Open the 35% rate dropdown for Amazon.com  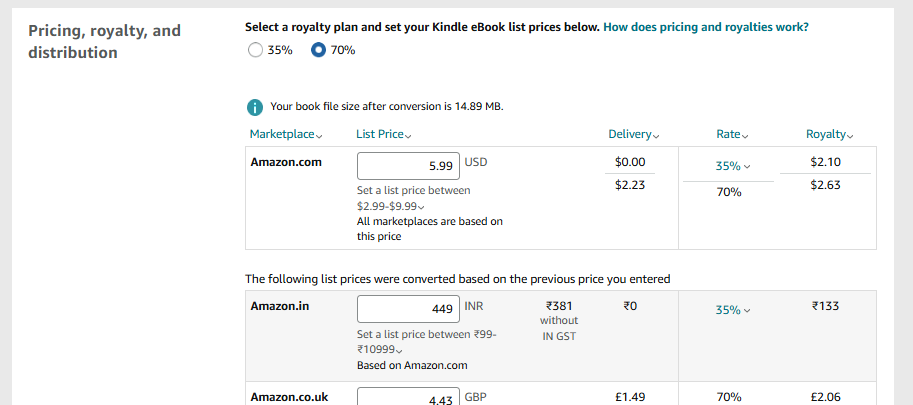coord(733,167)
